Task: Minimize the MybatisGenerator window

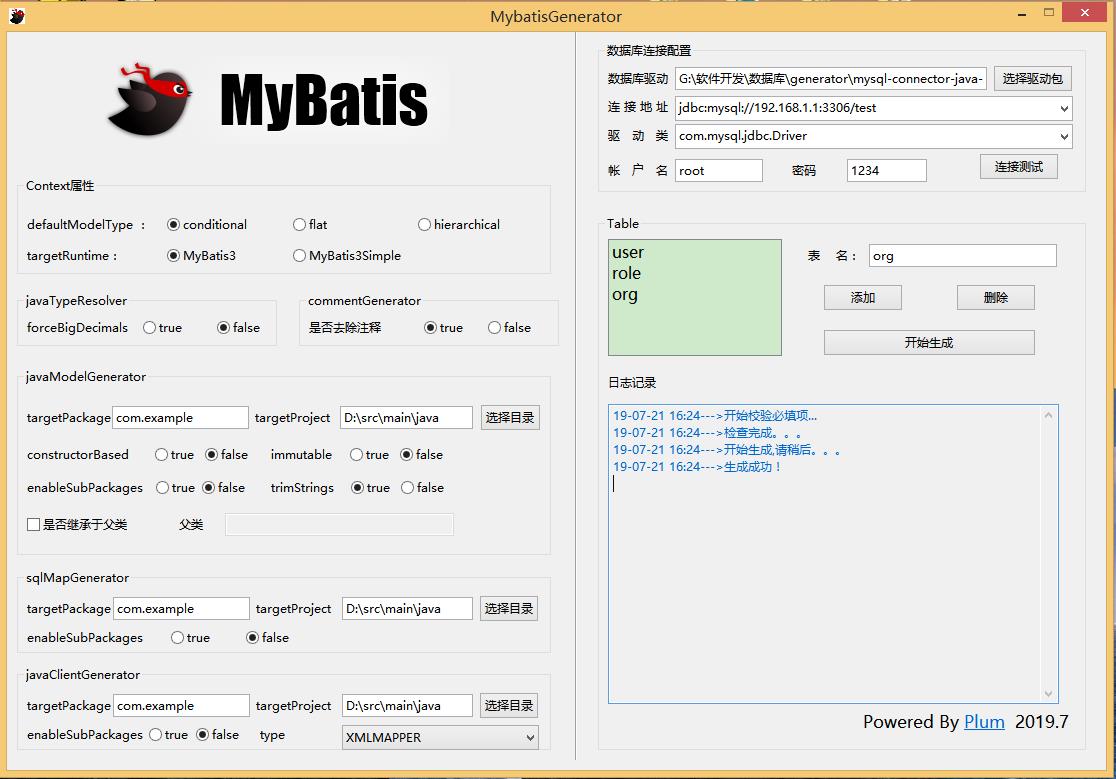Action: 1022,14
